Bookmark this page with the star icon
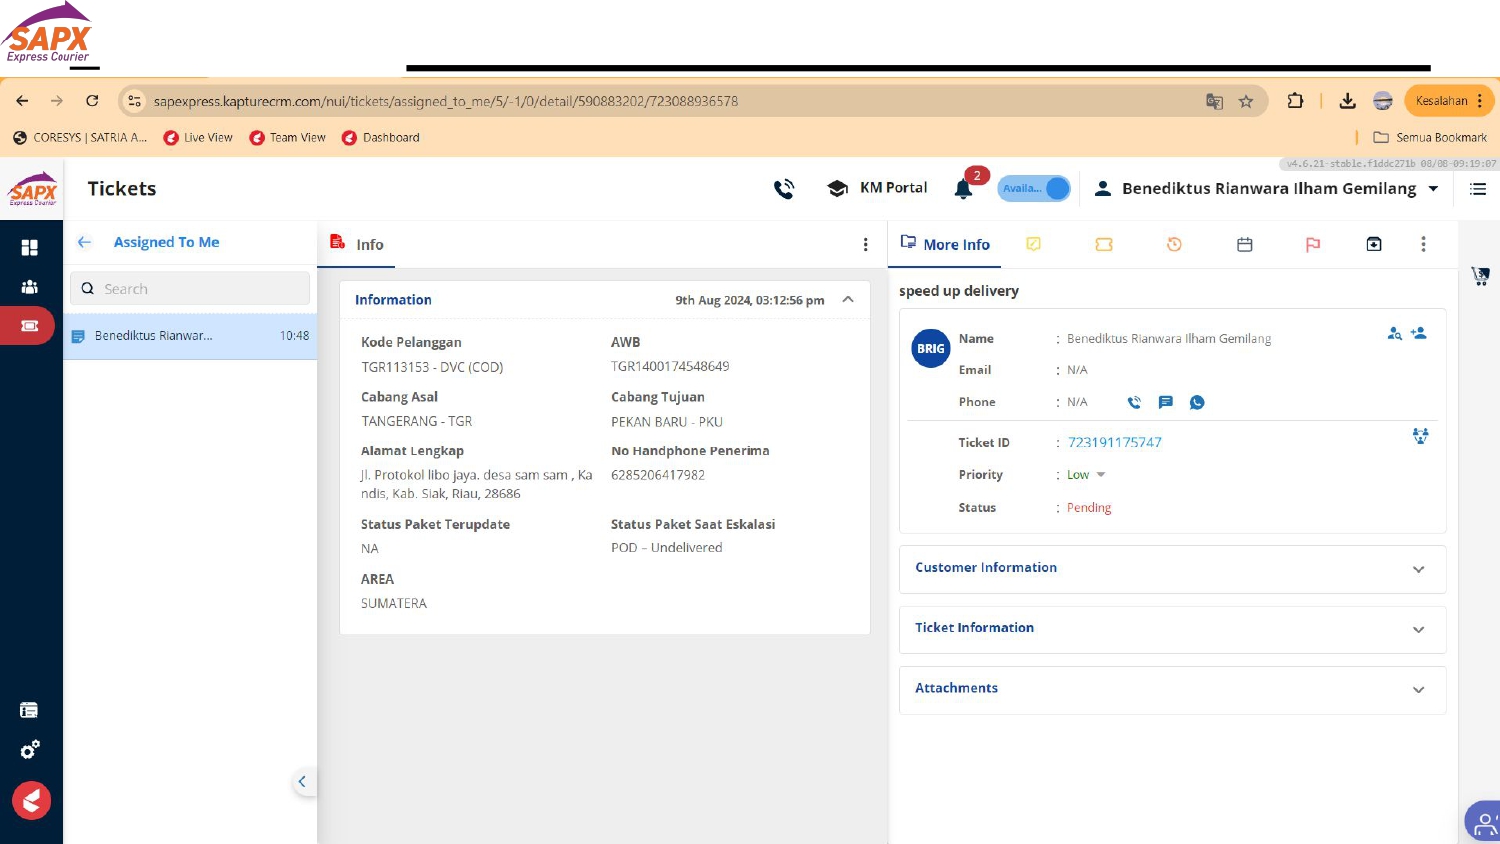Screen dimensions: 1500x844 pos(1246,101)
